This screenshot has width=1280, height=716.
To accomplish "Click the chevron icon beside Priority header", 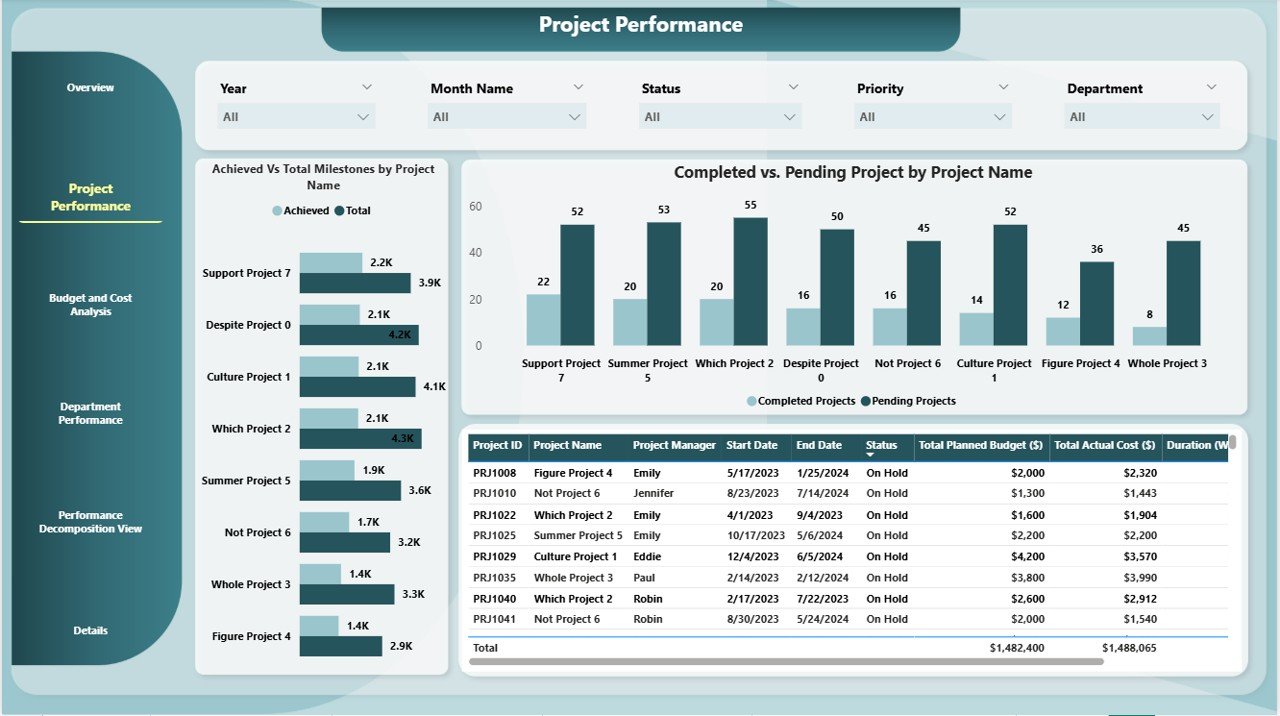I will tap(1003, 87).
